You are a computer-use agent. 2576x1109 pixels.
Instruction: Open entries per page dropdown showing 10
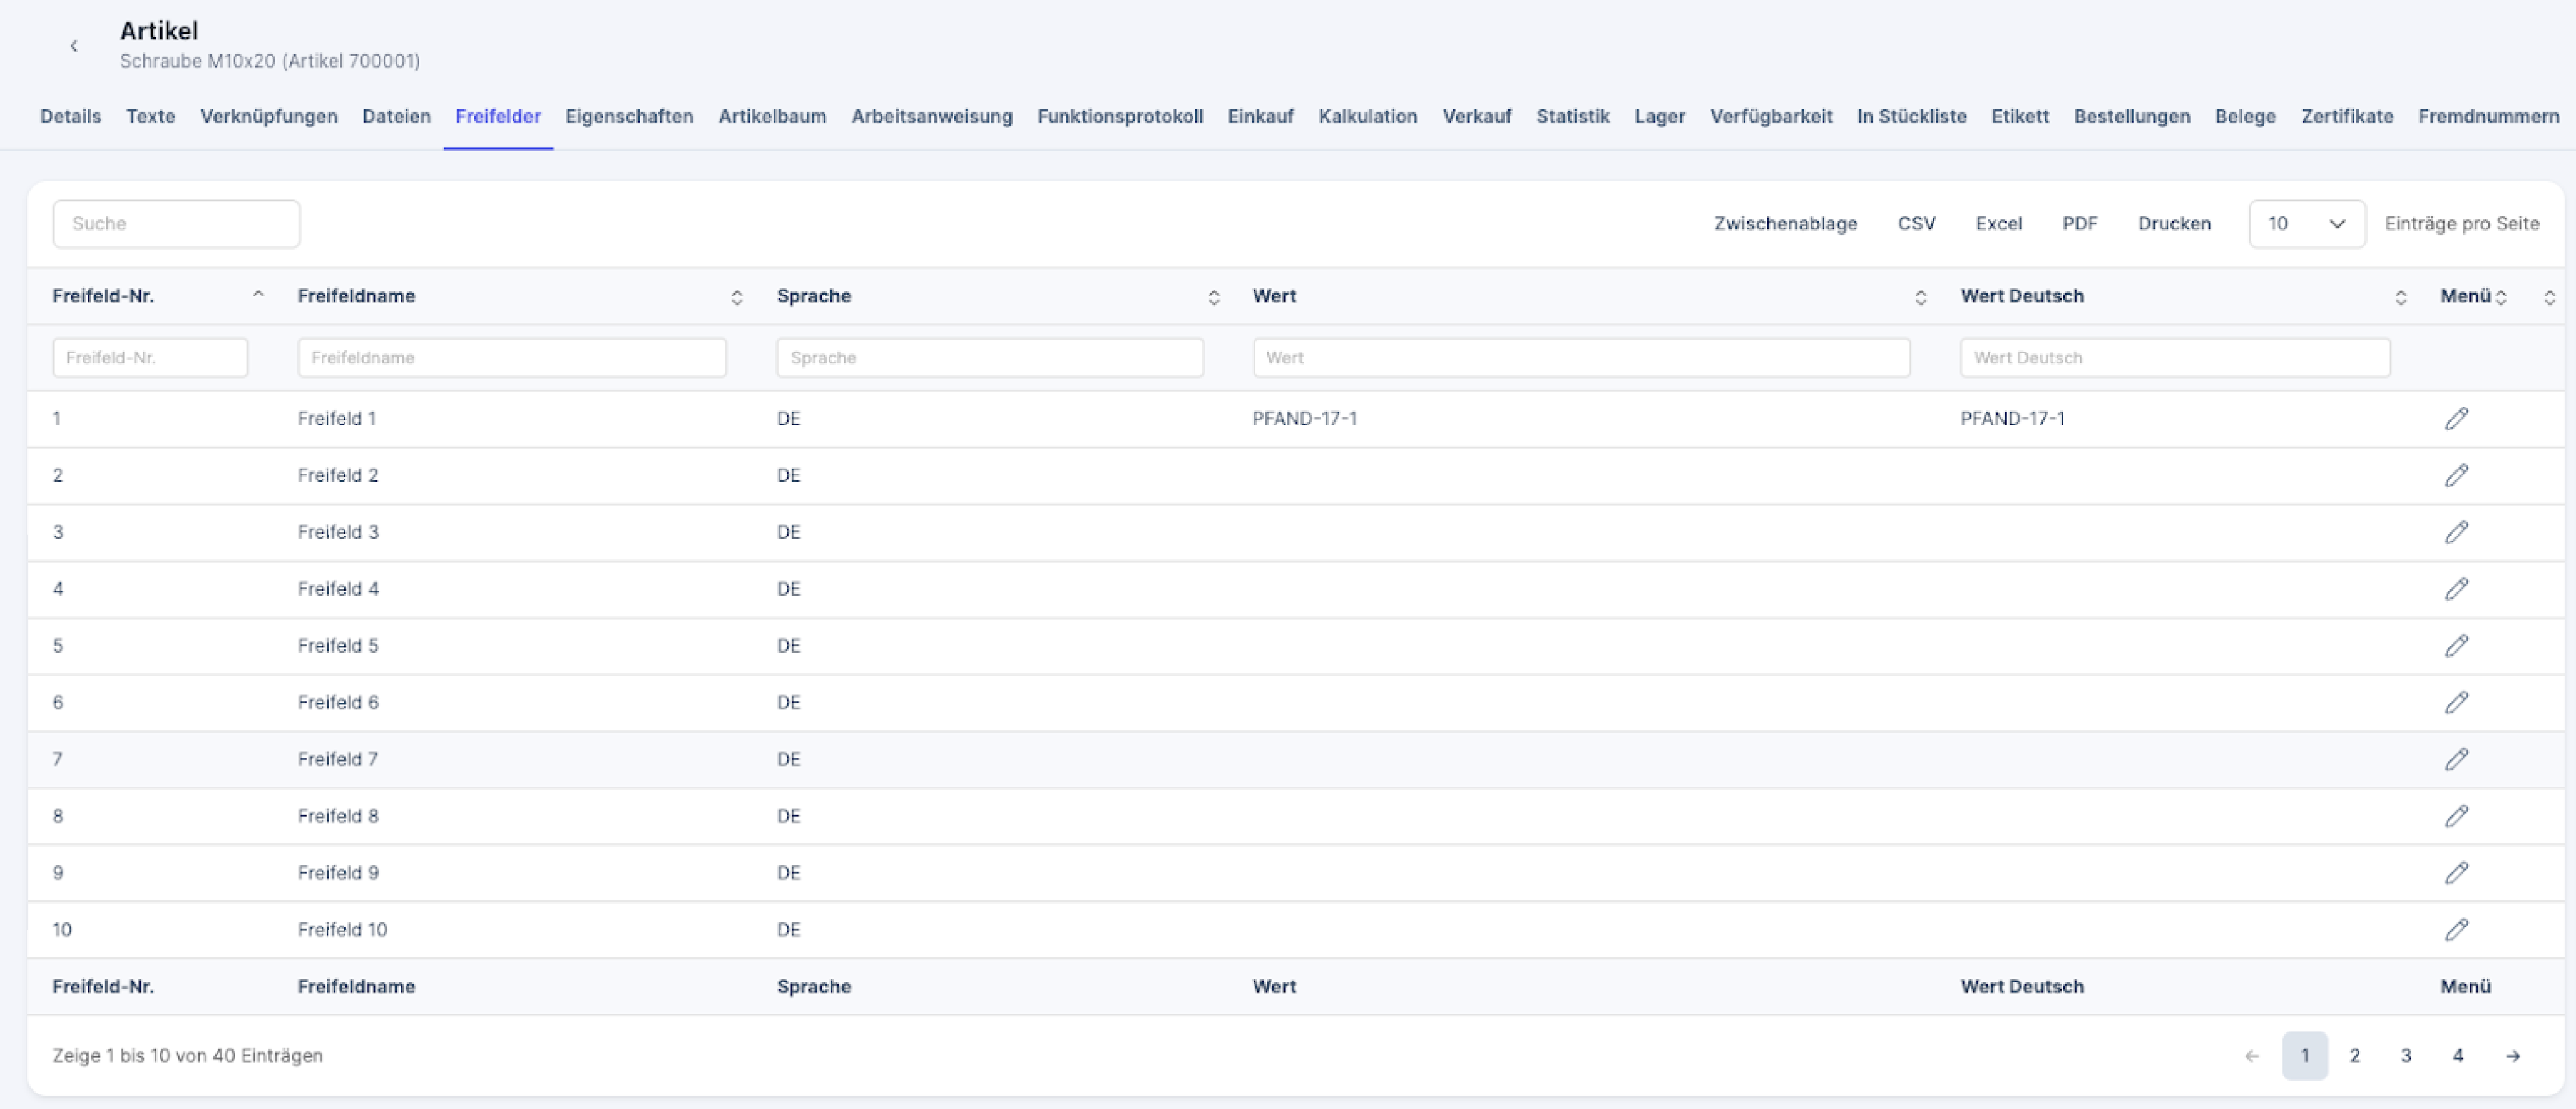(x=2306, y=224)
